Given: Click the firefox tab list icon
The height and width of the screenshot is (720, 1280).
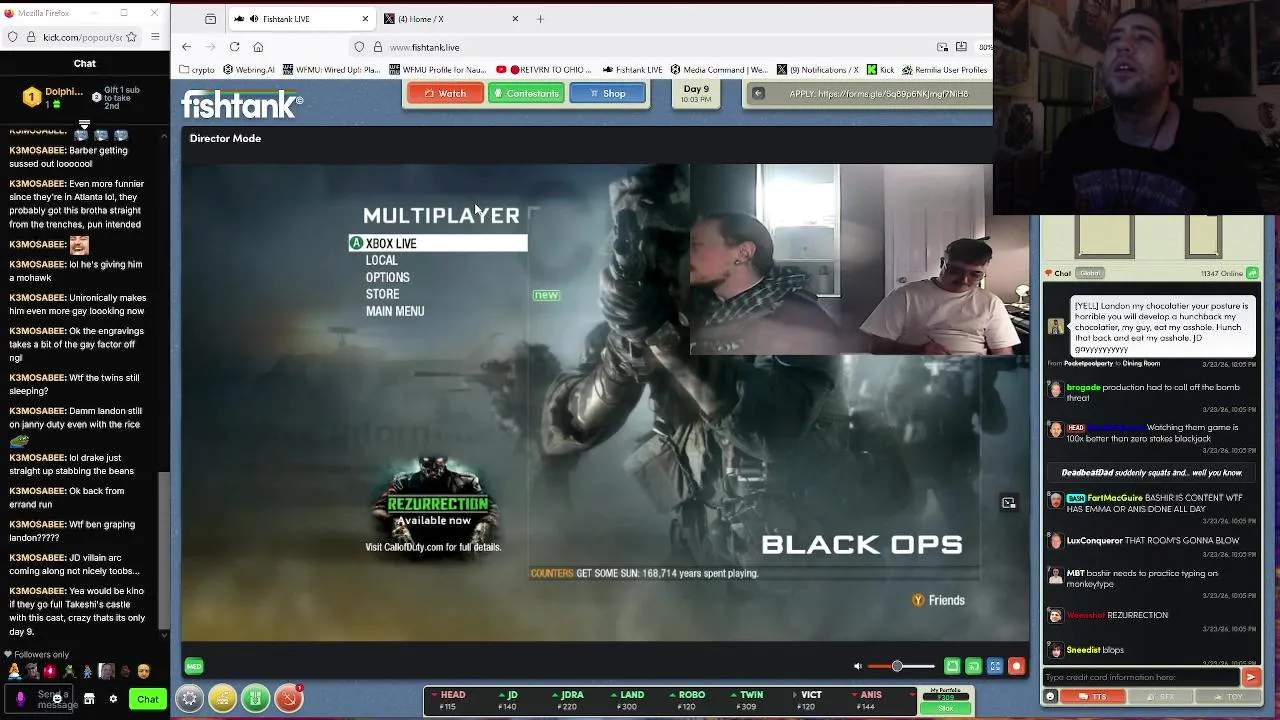Looking at the screenshot, I should click(x=210, y=19).
